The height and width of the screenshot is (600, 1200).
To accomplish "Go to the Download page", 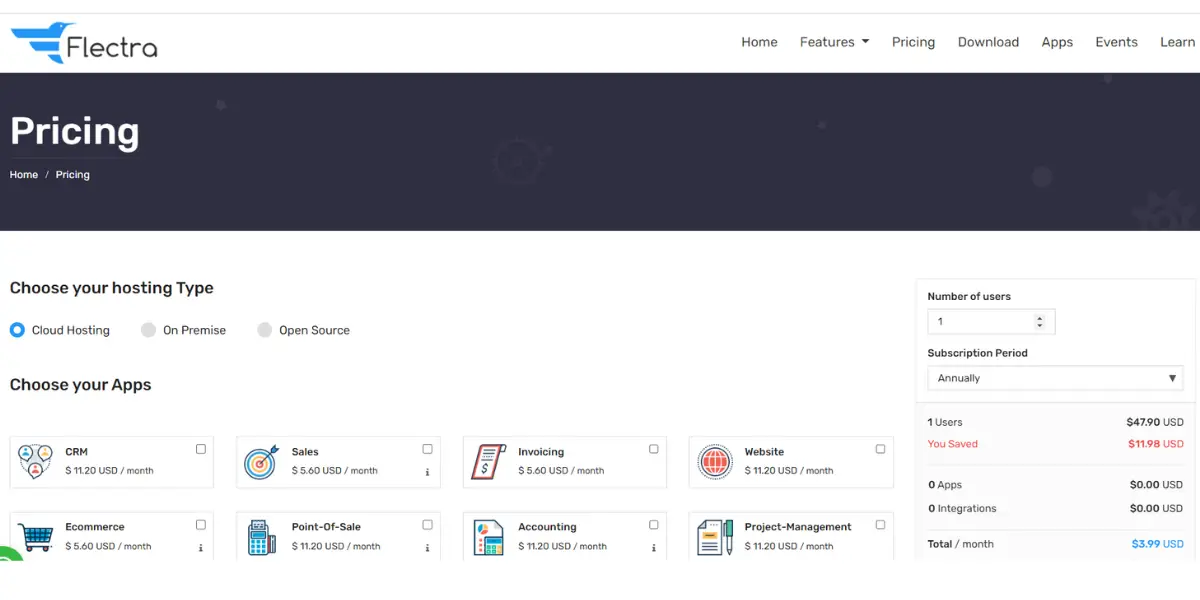I will pyautogui.click(x=988, y=42).
